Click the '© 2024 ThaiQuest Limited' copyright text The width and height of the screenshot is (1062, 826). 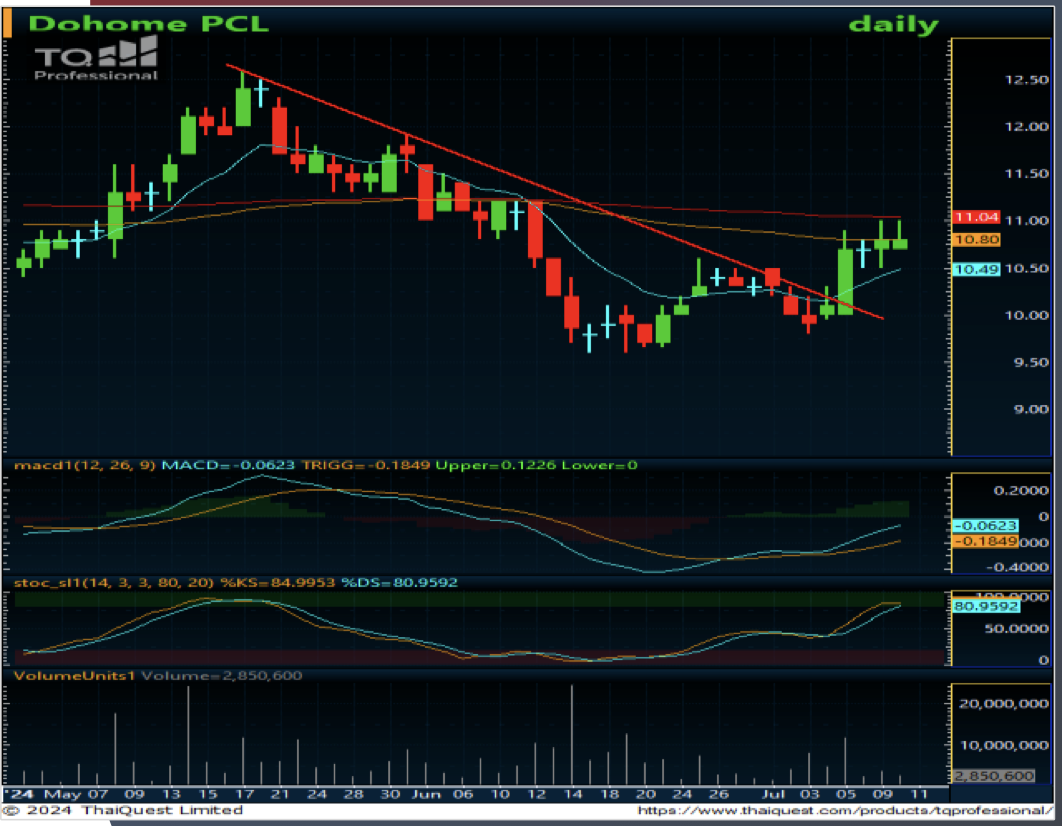123,810
